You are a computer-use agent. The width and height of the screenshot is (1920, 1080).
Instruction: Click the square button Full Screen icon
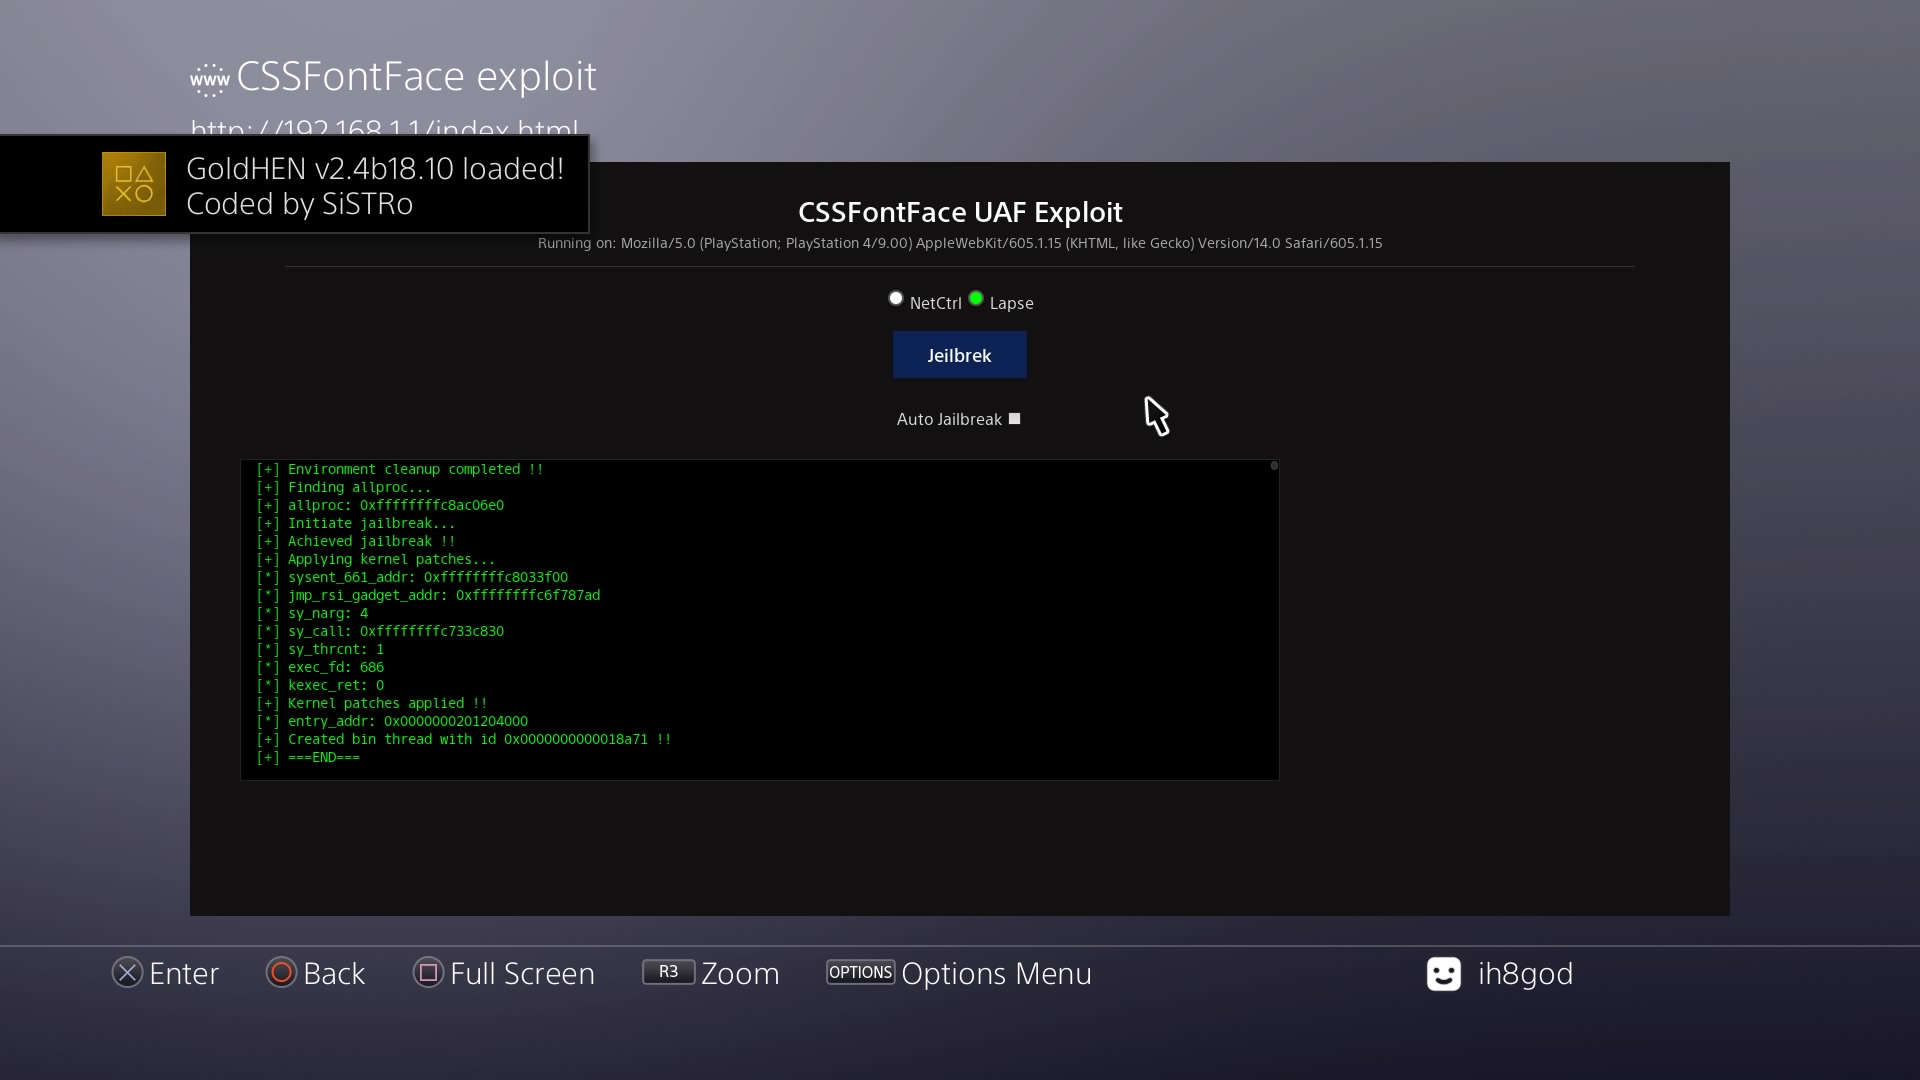pos(428,973)
